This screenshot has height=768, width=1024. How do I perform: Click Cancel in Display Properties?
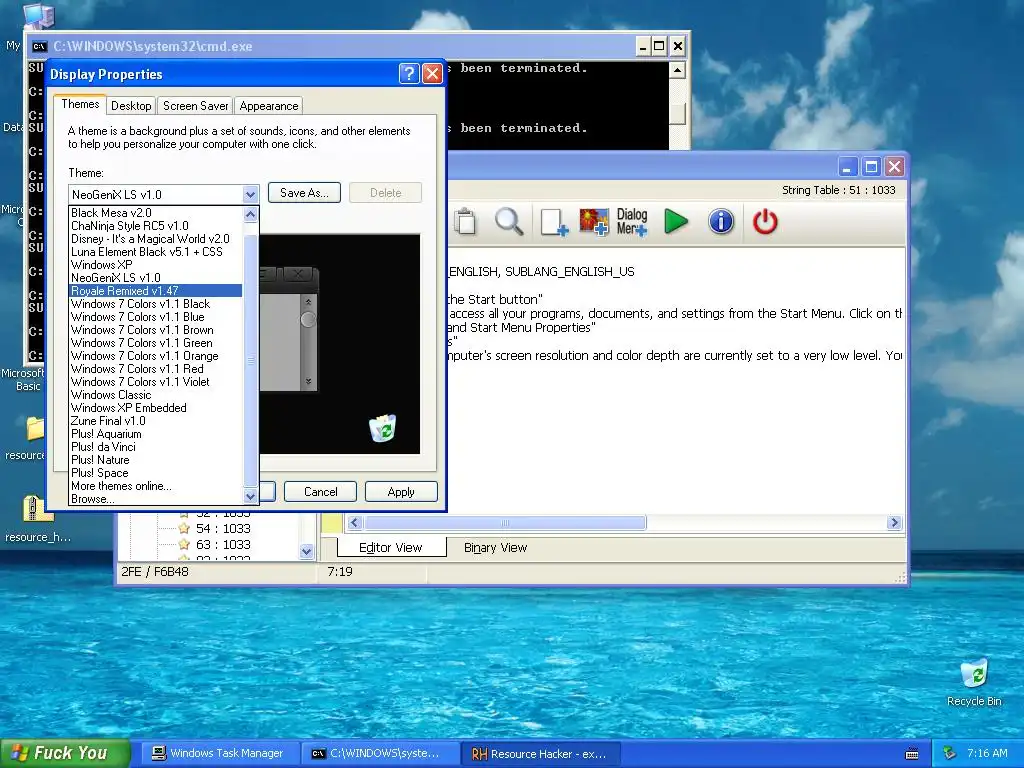(x=321, y=492)
